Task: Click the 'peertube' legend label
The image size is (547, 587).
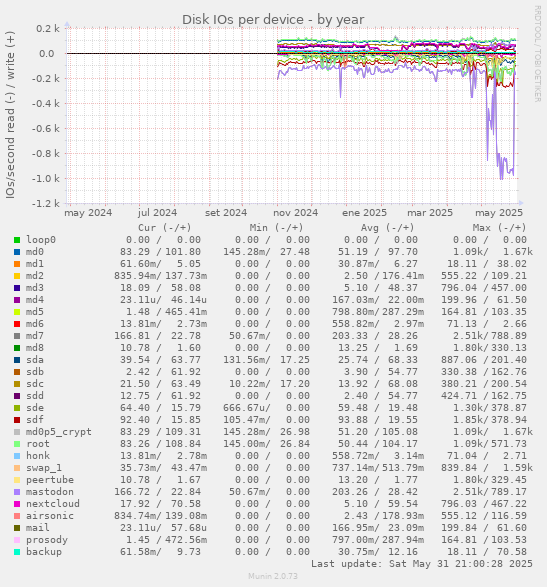Action: [50, 480]
